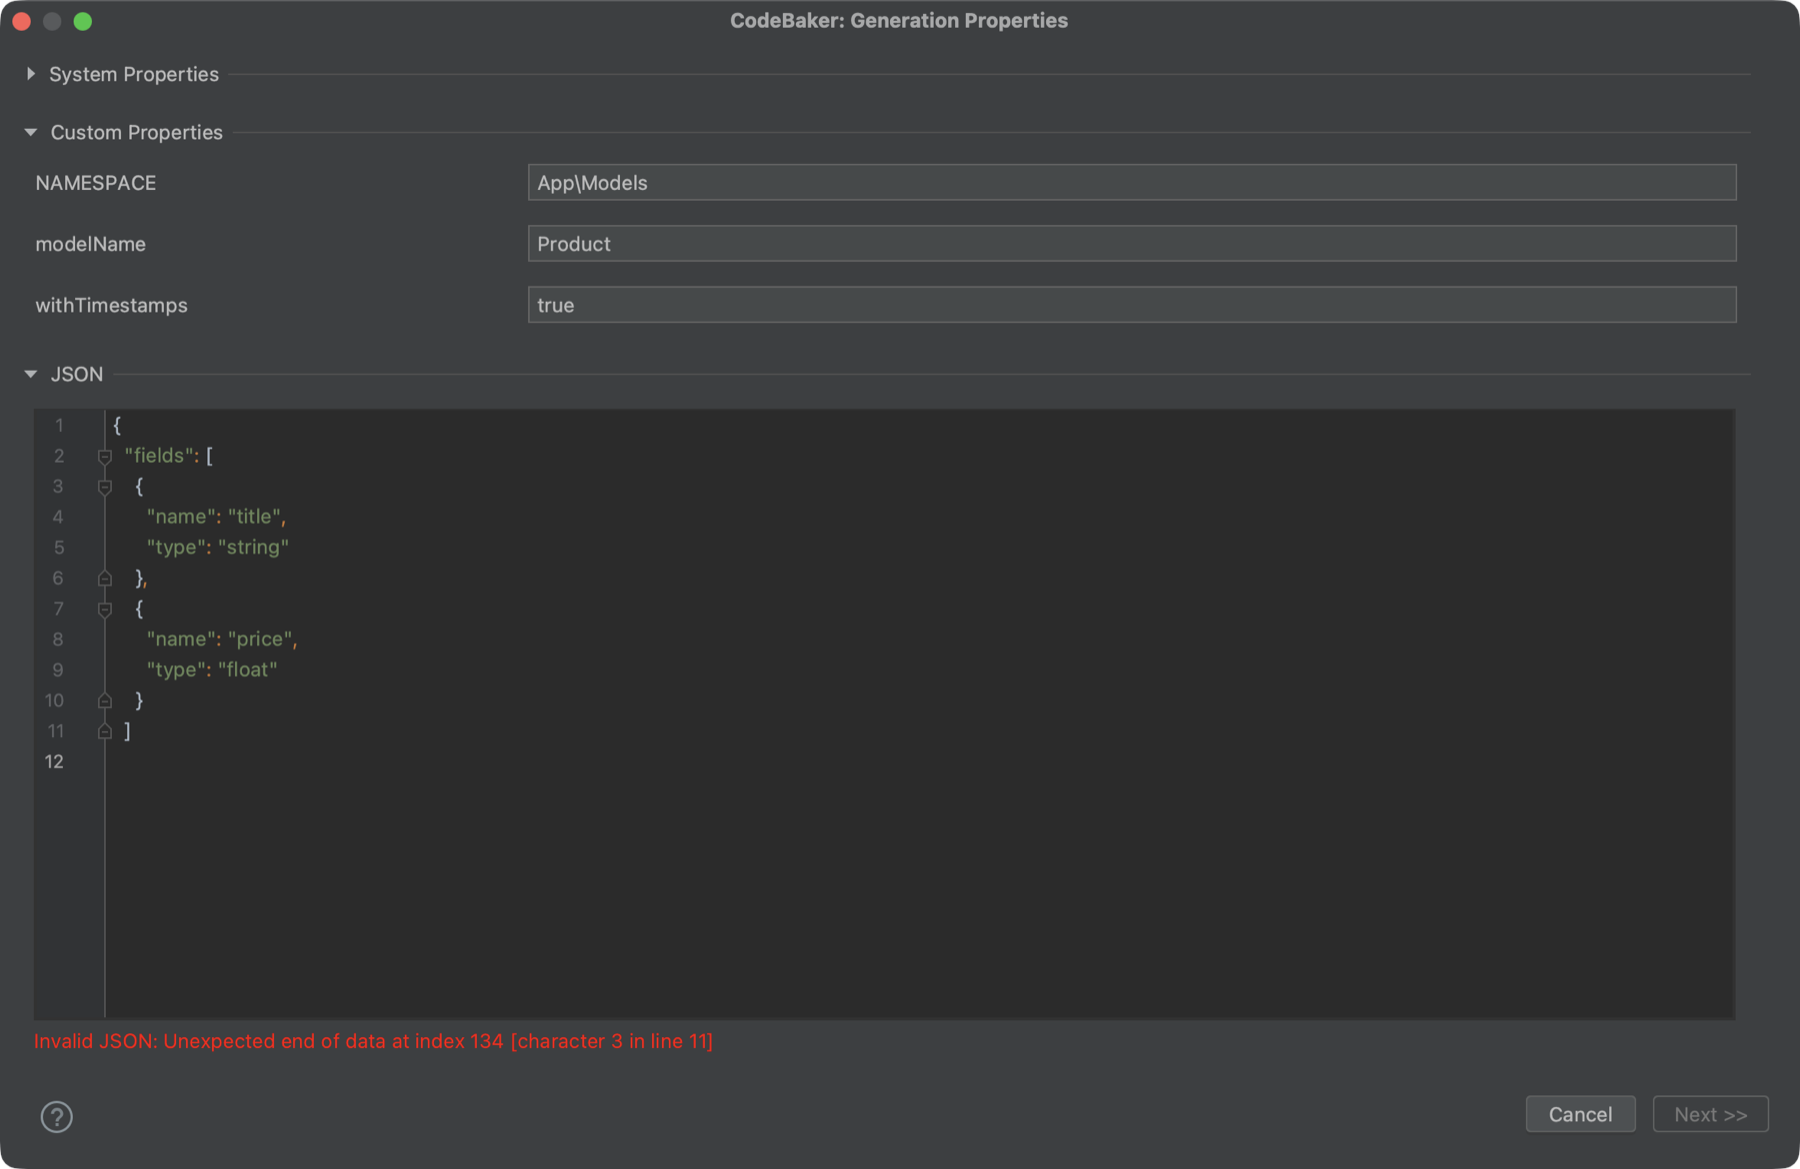Click the Invalid JSON error message
The width and height of the screenshot is (1800, 1169).
coord(373,1041)
